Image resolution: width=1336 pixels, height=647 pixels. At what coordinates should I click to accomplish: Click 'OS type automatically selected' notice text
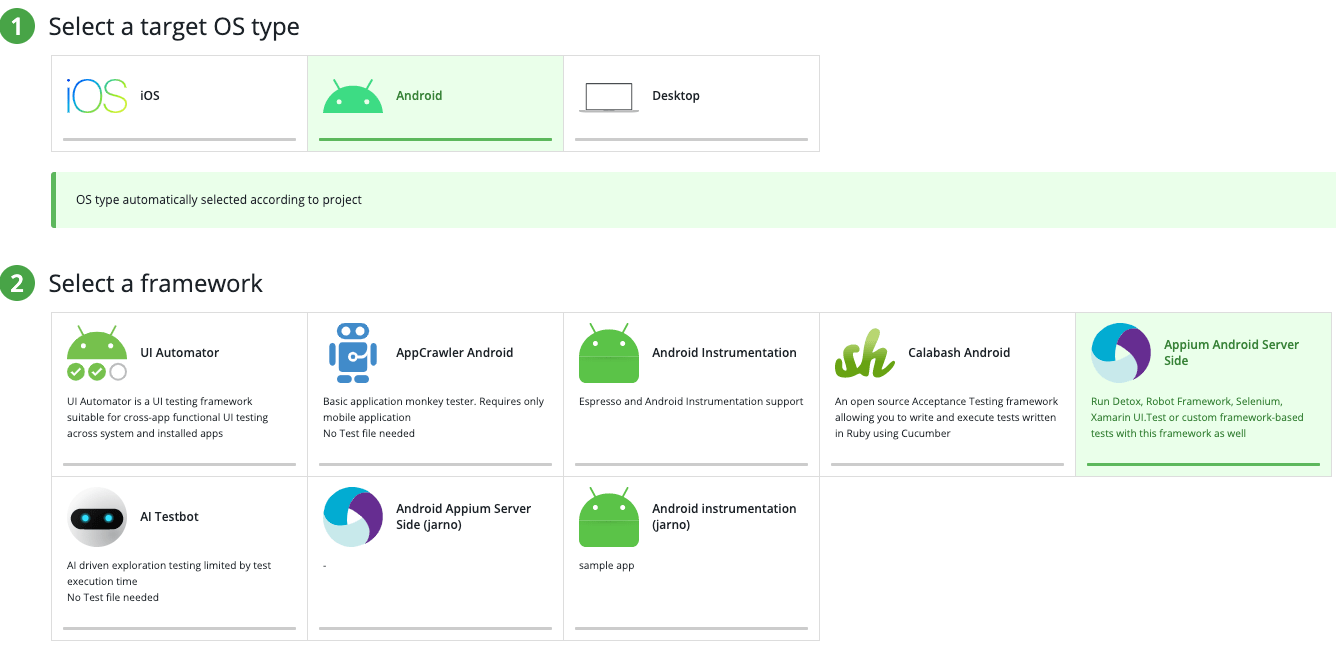(219, 200)
